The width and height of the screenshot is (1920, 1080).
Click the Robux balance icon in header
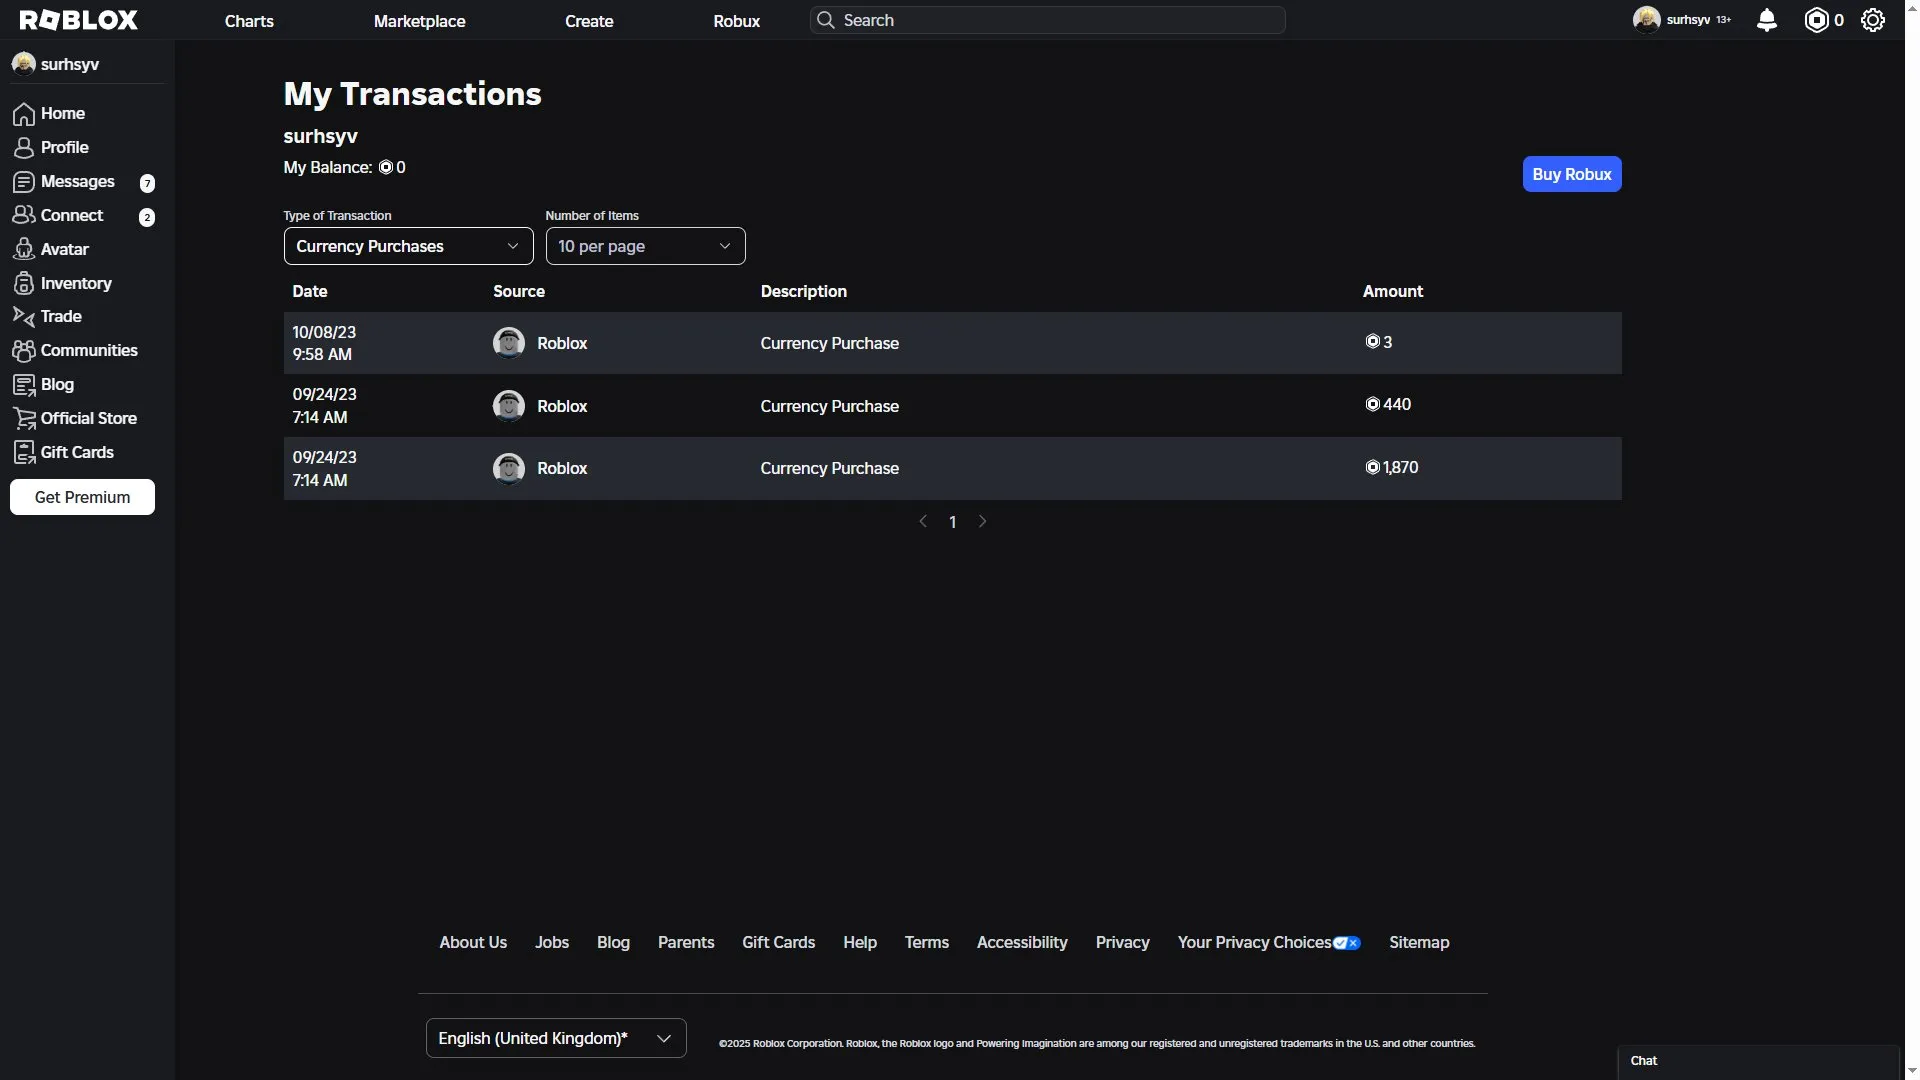point(1816,20)
